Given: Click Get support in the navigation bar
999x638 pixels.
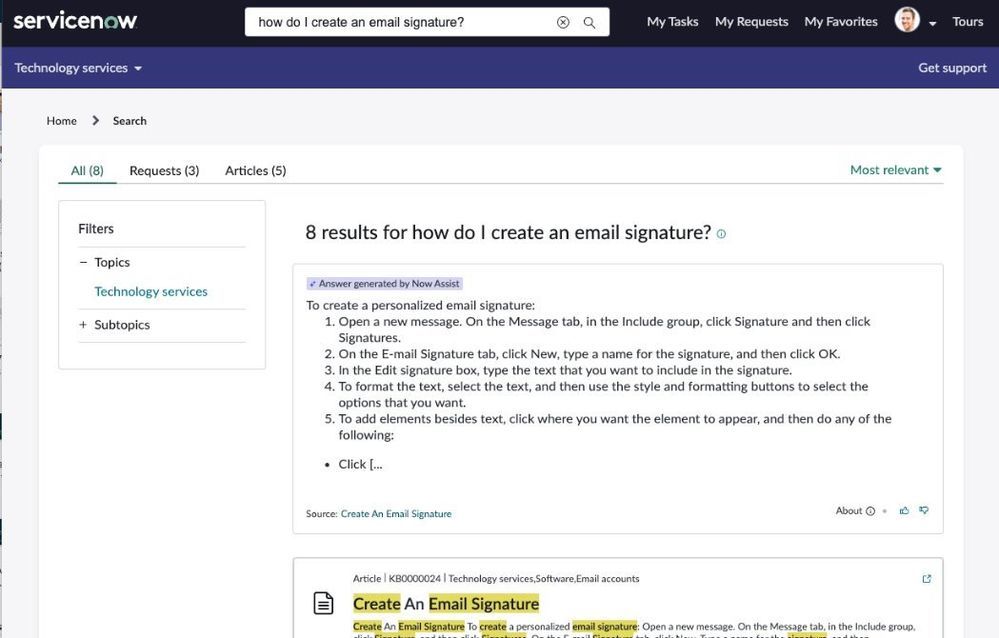Looking at the screenshot, I should click(x=952, y=67).
